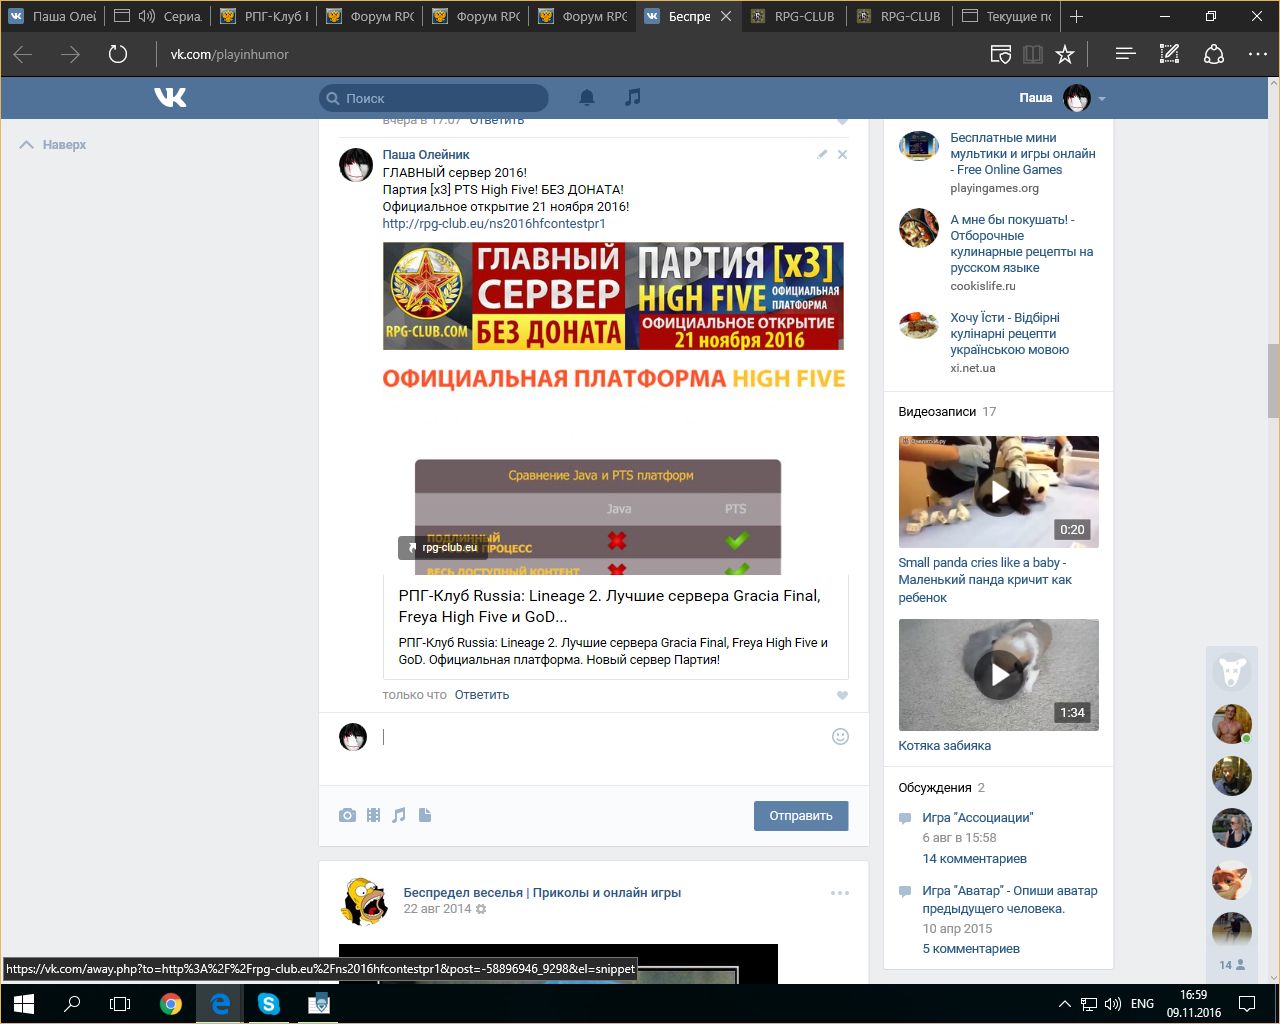1280x1024 pixels.
Task: Play the Котяка забияка video
Action: [x=998, y=675]
